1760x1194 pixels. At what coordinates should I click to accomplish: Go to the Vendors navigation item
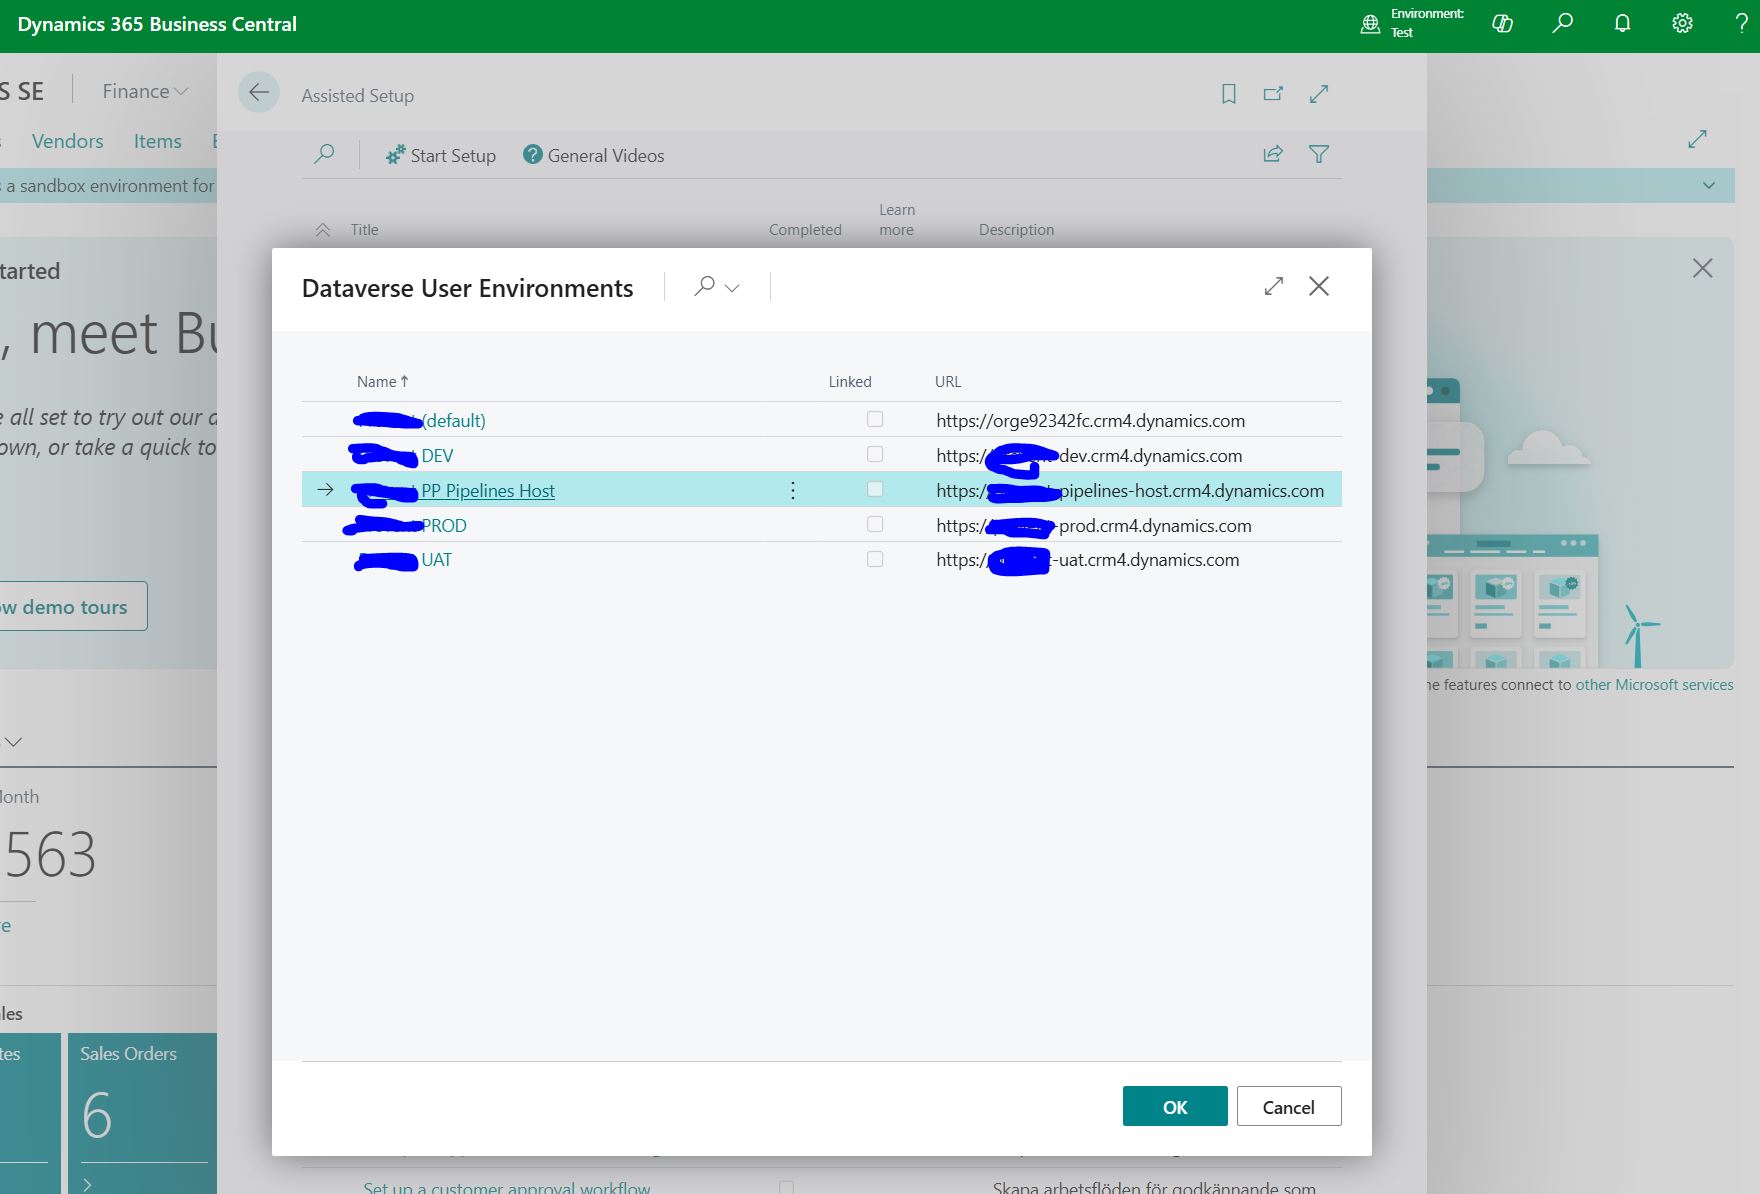point(67,141)
